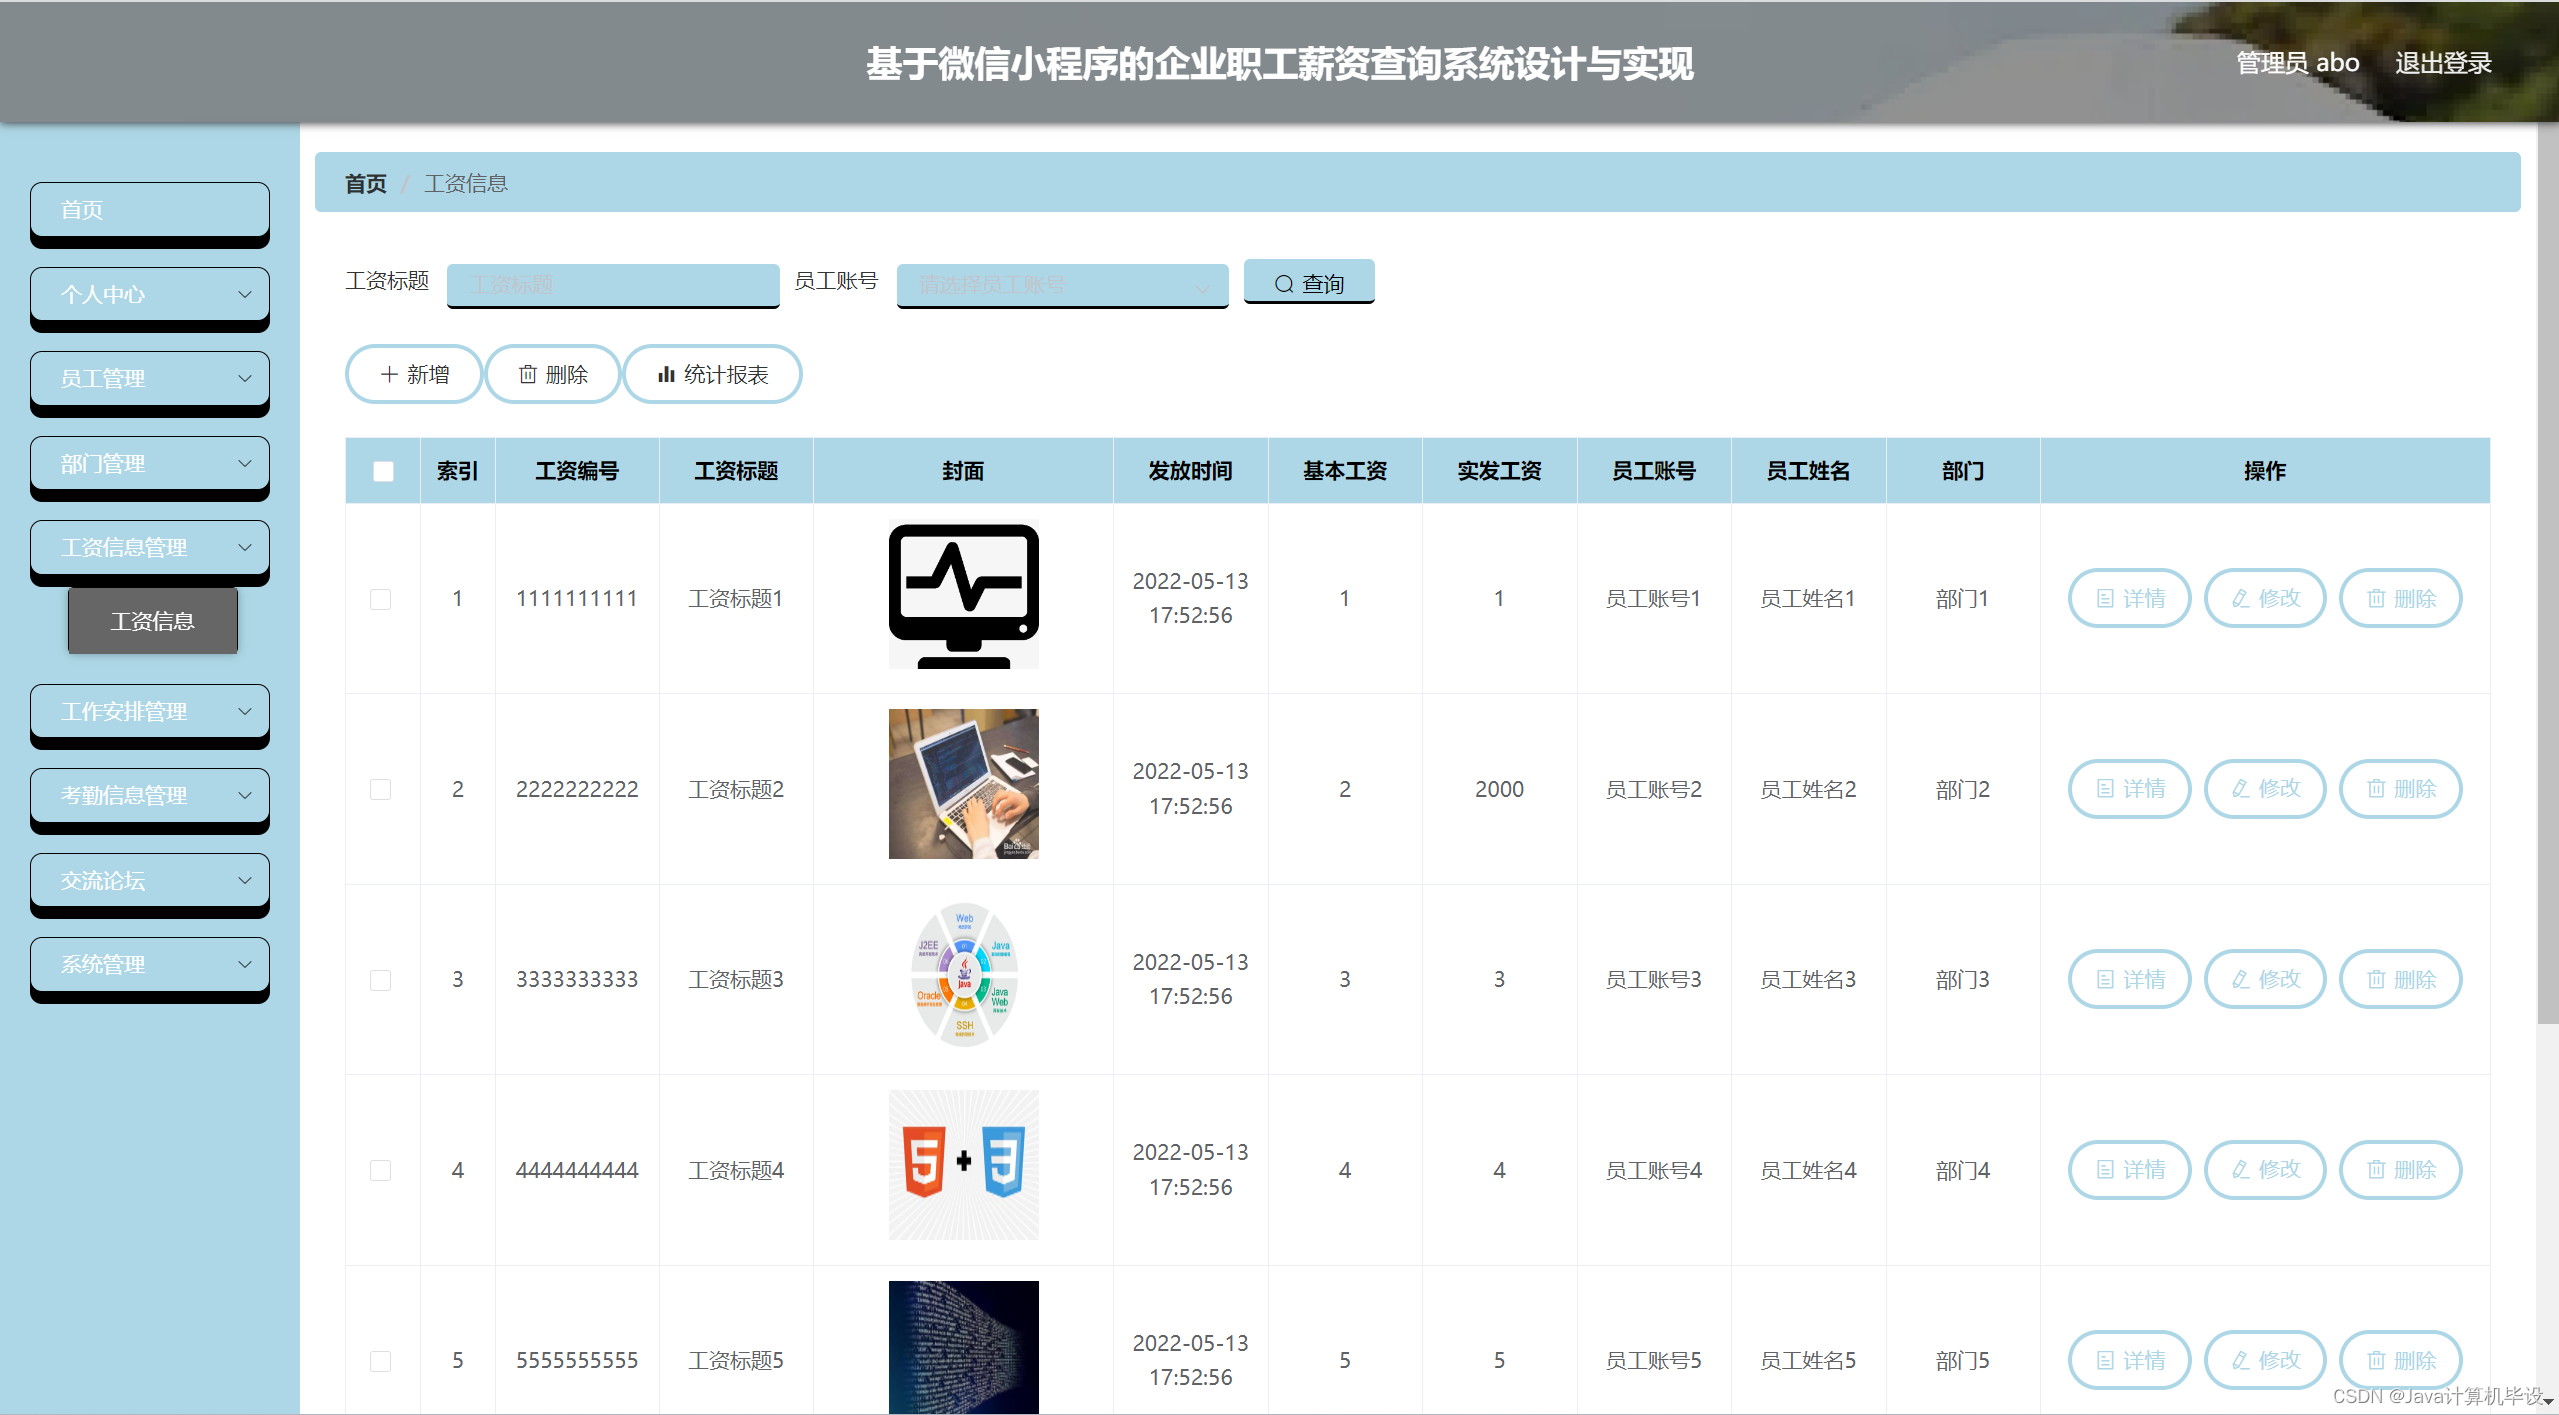Click the 新增 add button

pyautogui.click(x=414, y=374)
